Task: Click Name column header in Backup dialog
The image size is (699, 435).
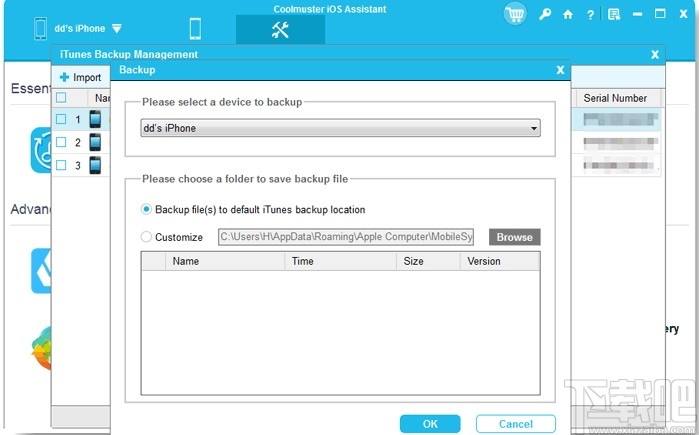Action: [225, 261]
